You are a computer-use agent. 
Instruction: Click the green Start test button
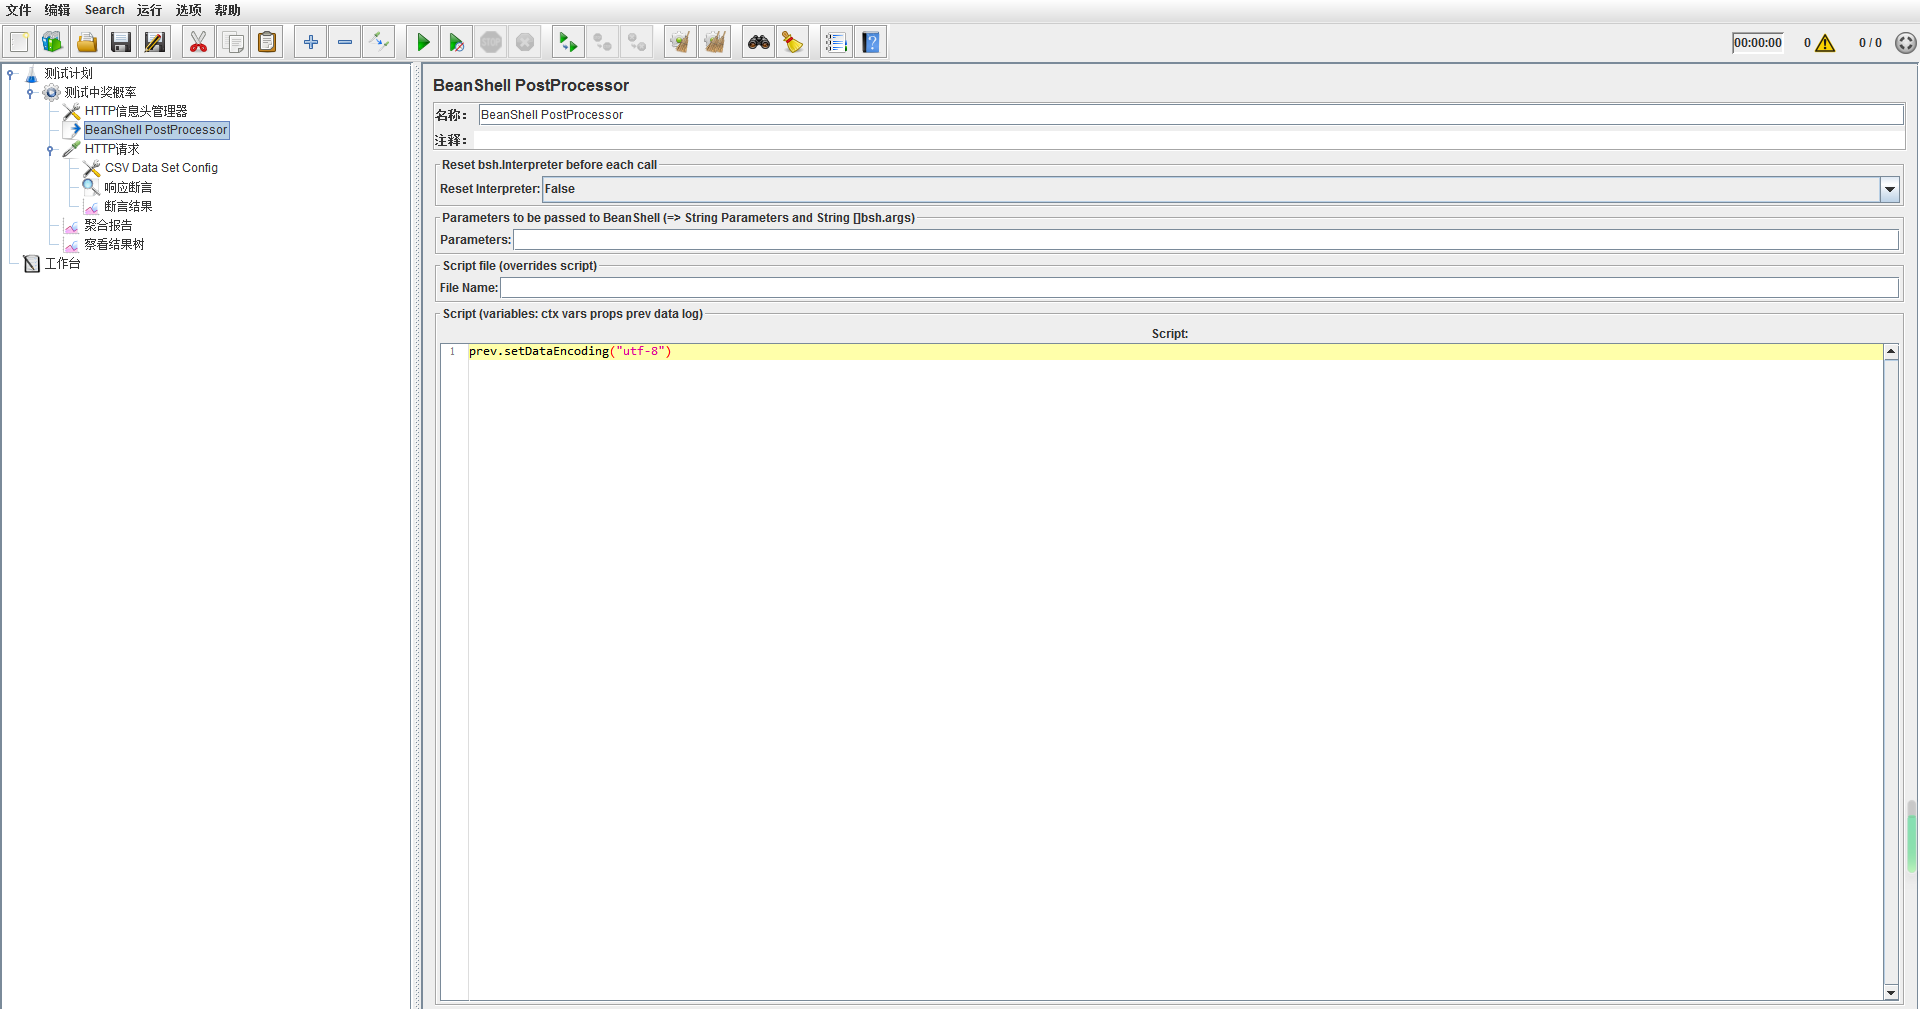[423, 42]
